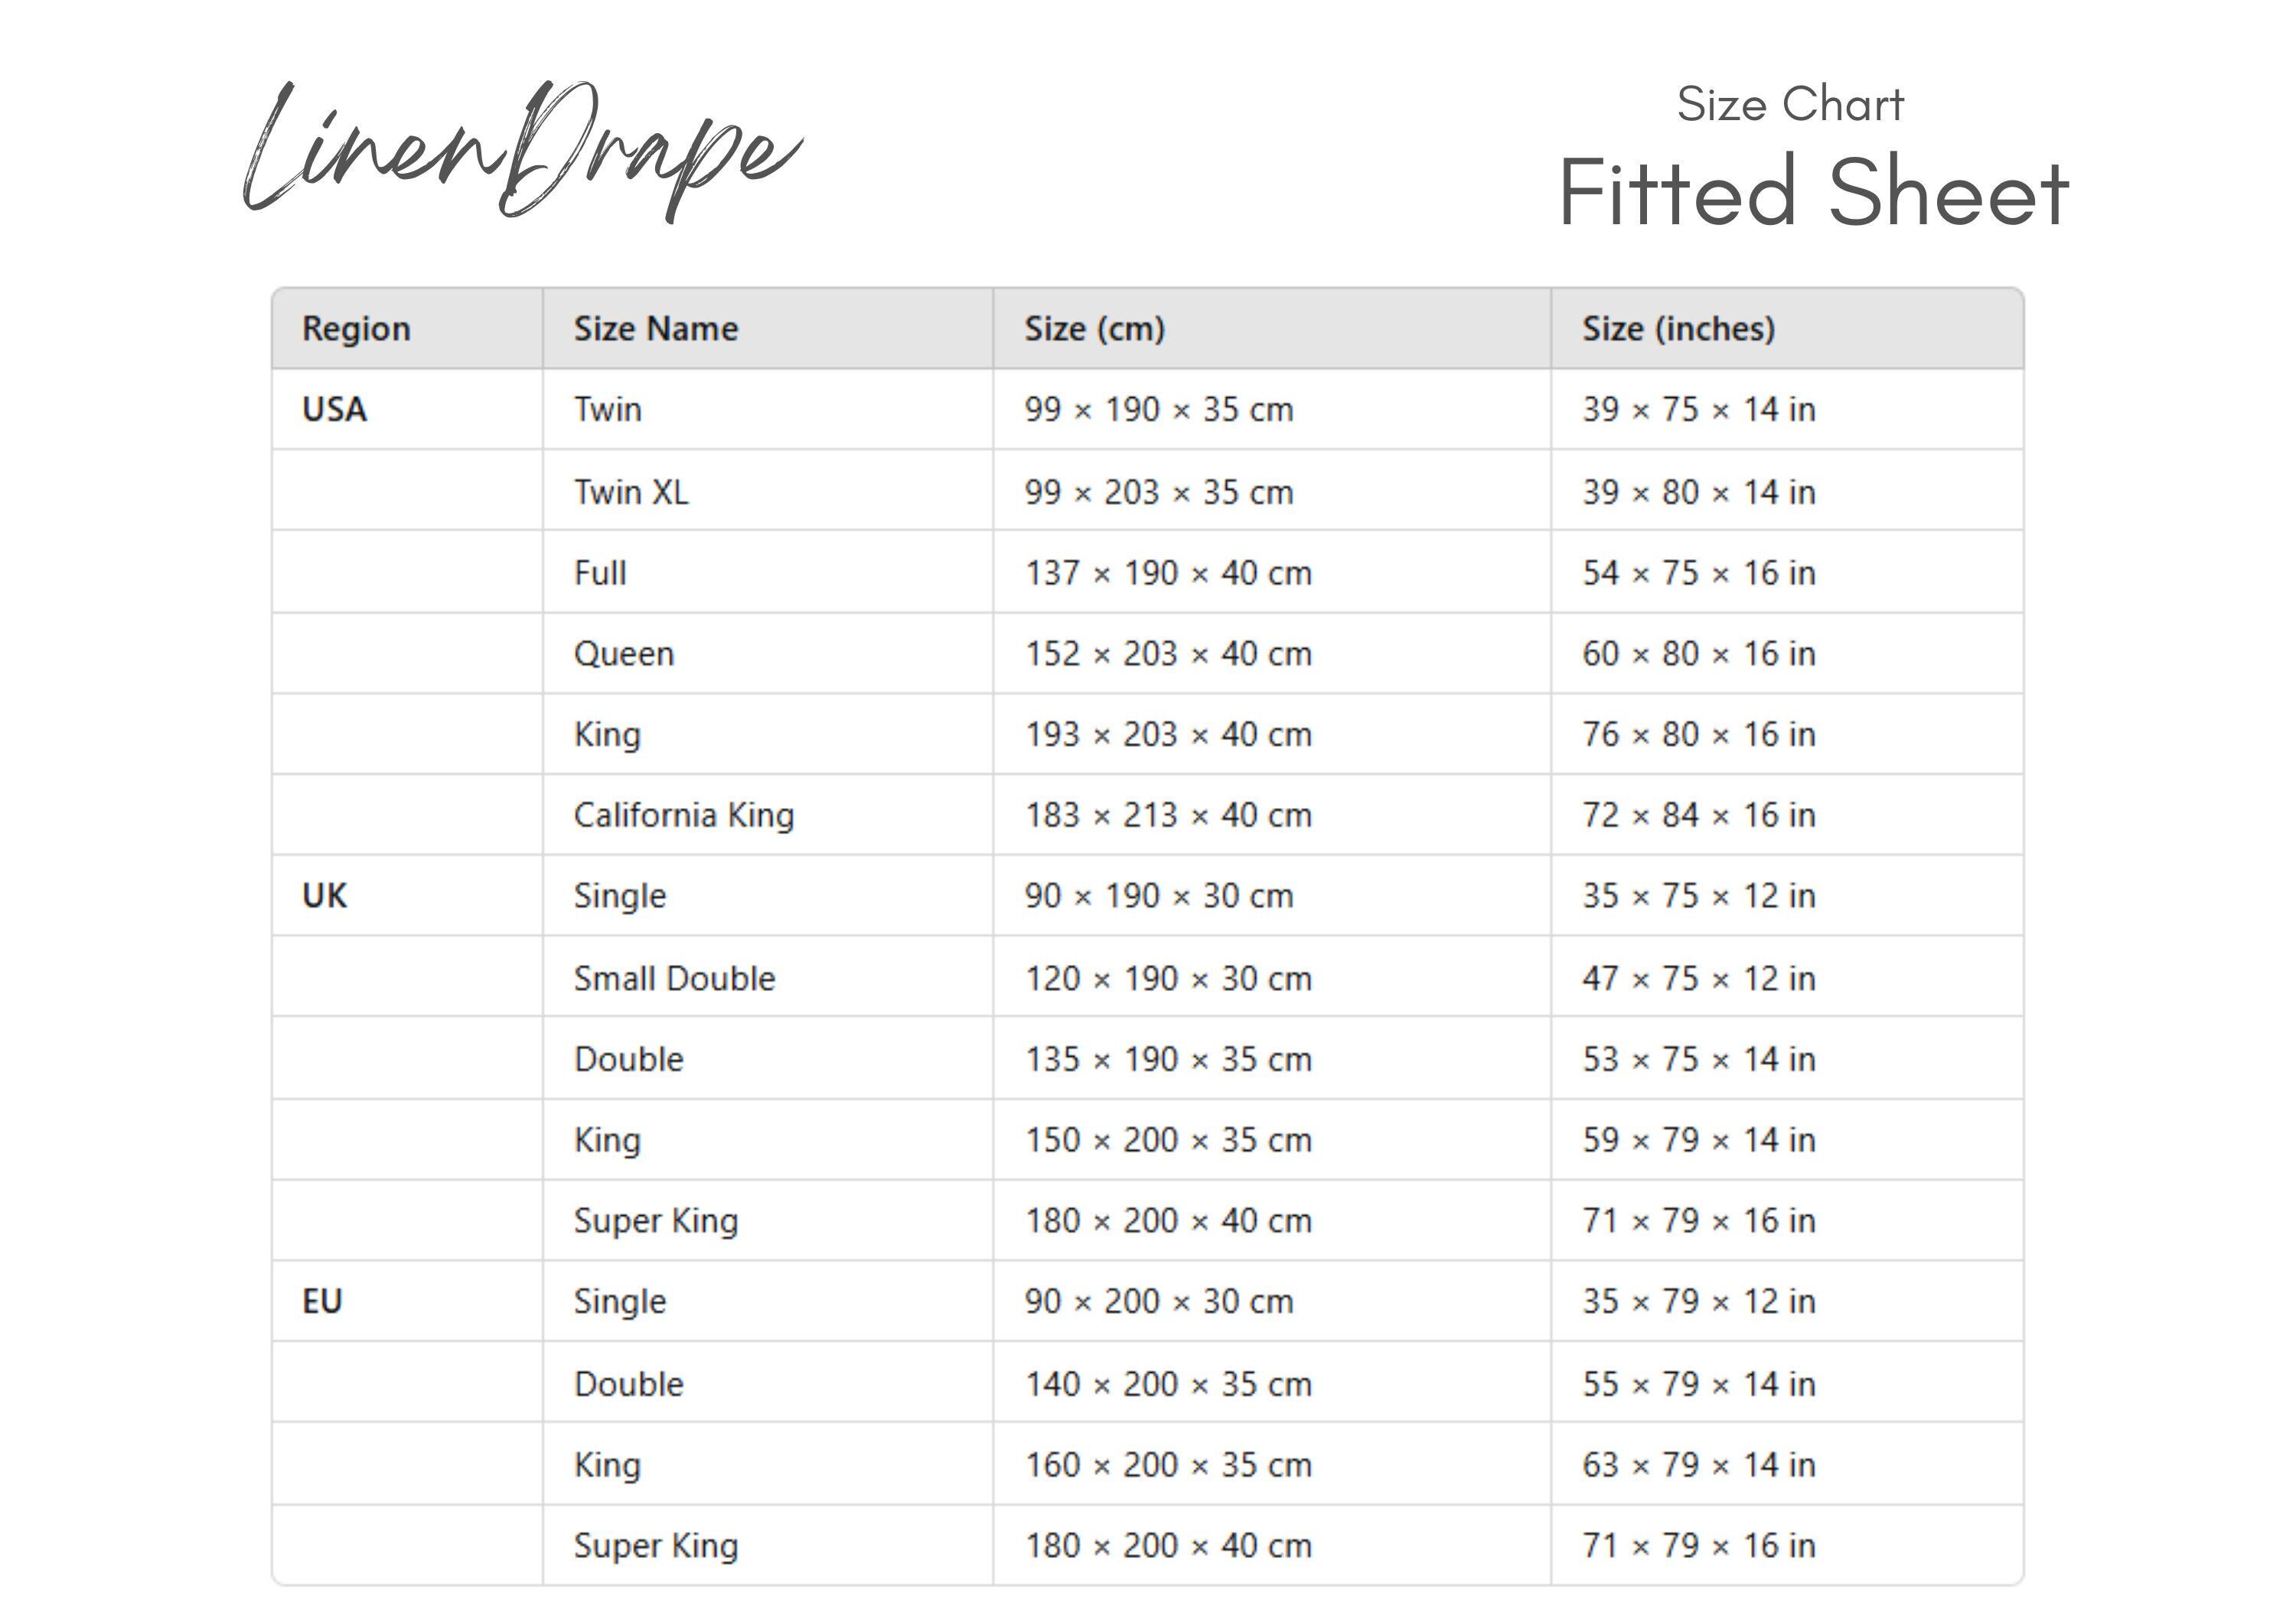
Task: Click the Region column header
Action: (356, 329)
